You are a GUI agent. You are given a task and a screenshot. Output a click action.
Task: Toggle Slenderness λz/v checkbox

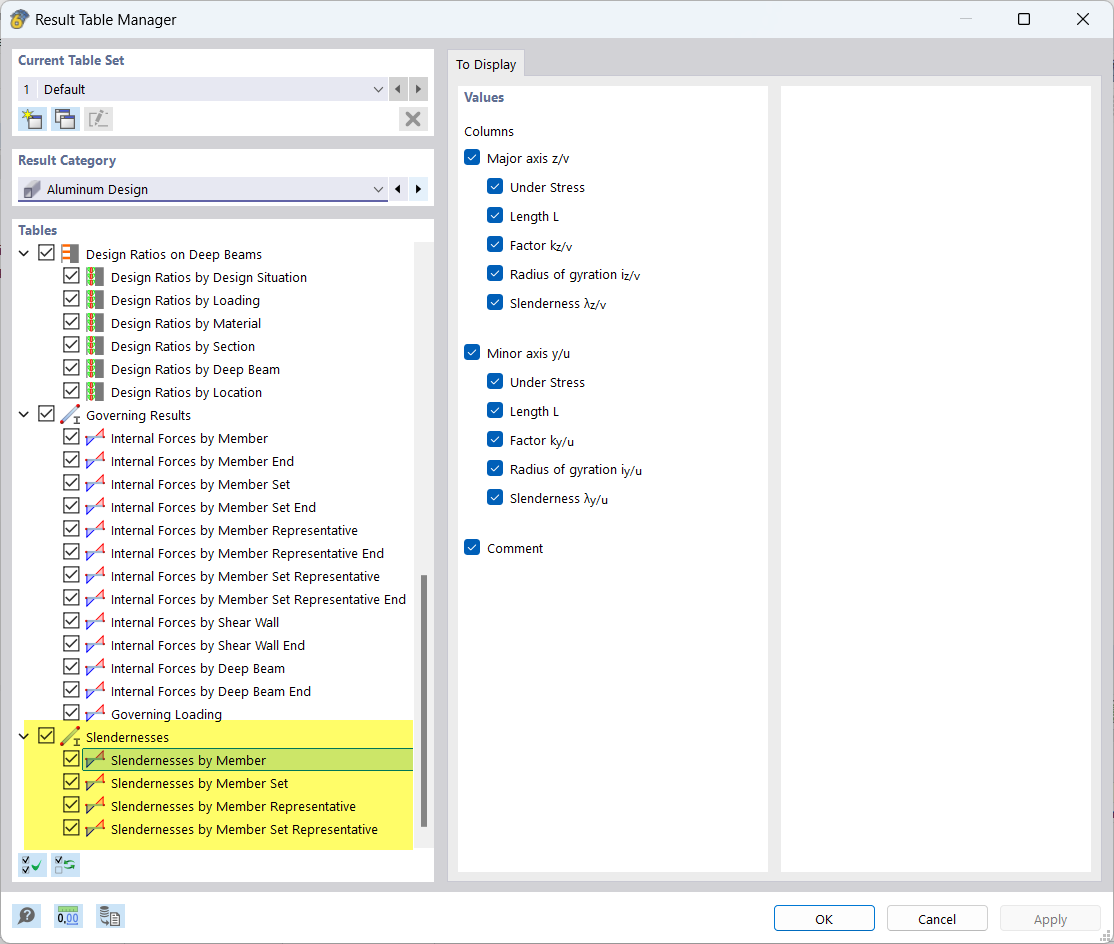pyautogui.click(x=495, y=303)
